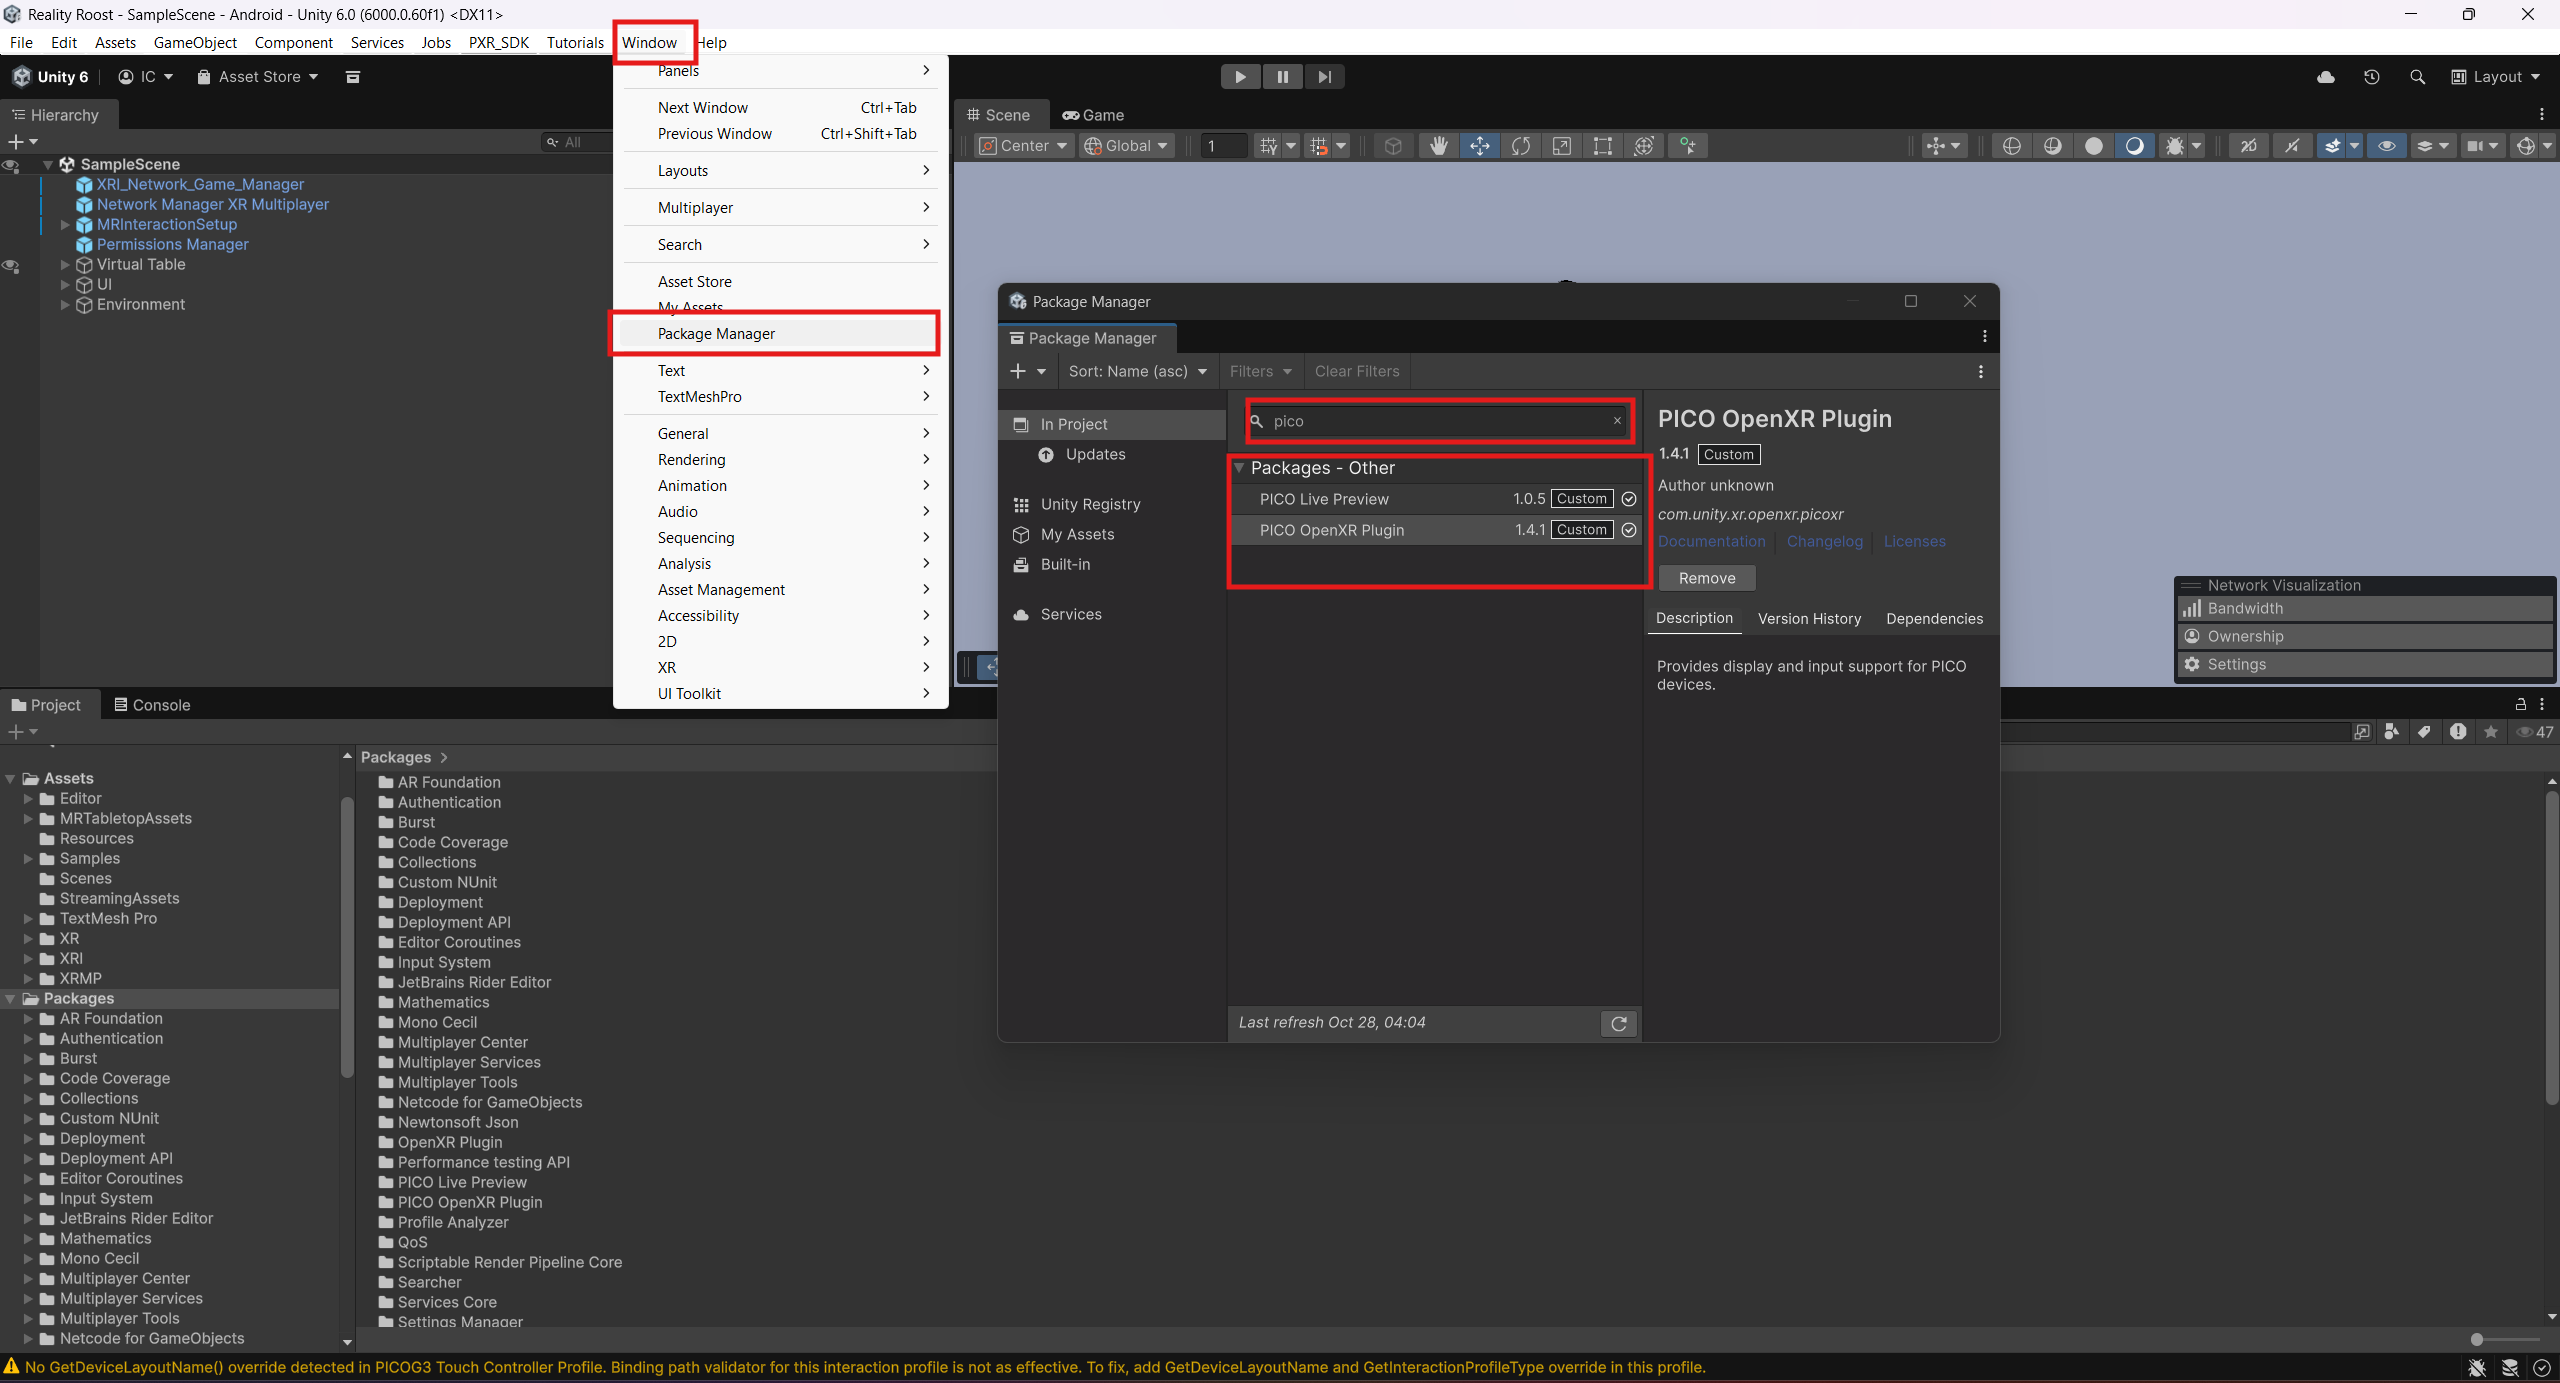Click the Package Manager refresh button

coord(1619,1023)
